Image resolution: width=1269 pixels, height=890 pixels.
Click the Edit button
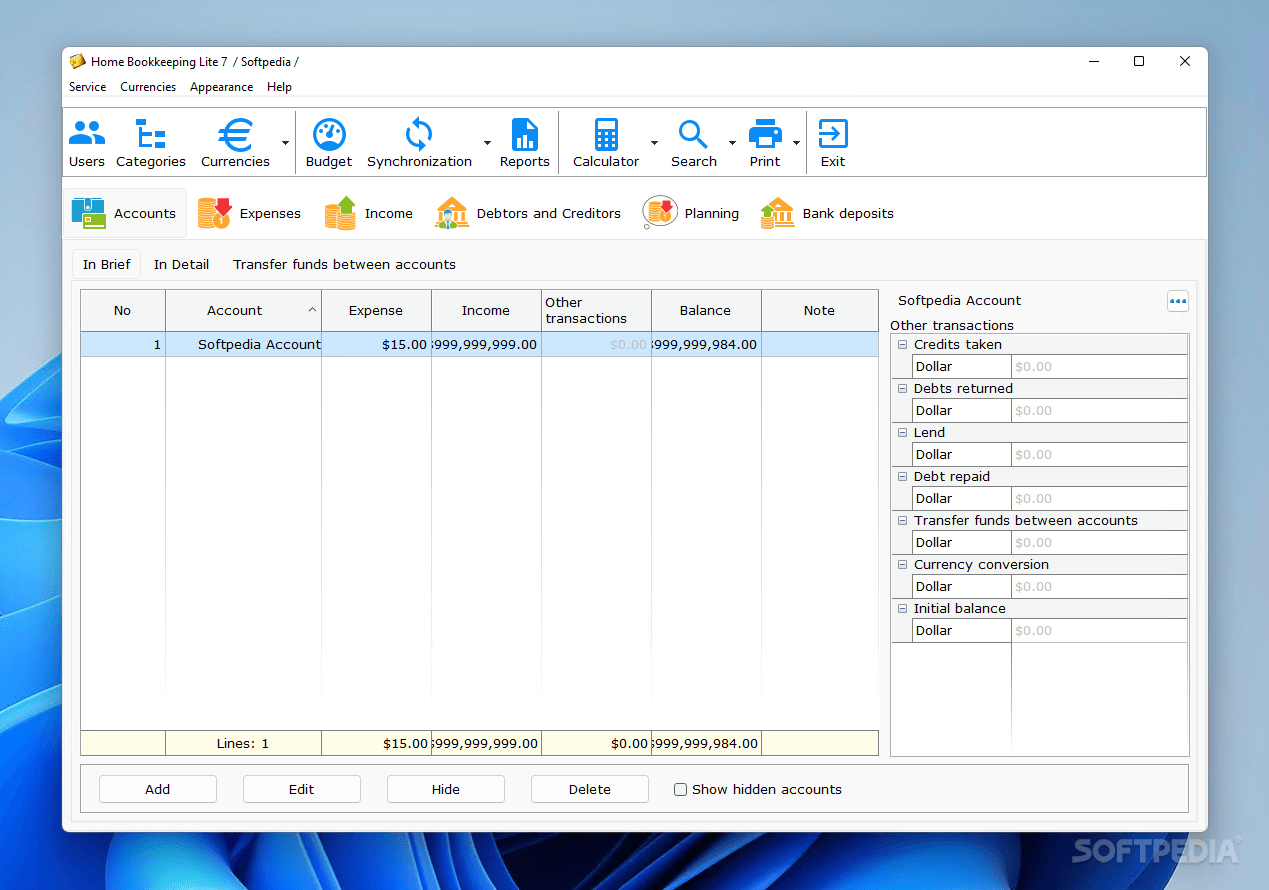(302, 789)
